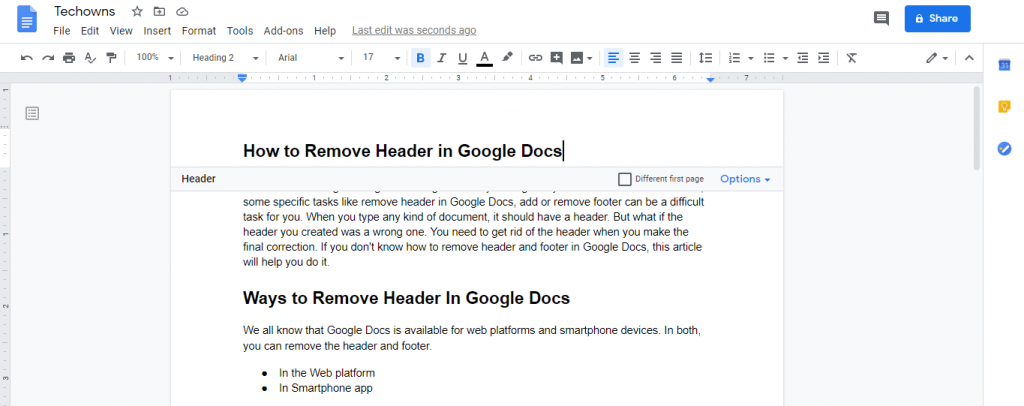Enable Different first page checkbox

(x=624, y=179)
